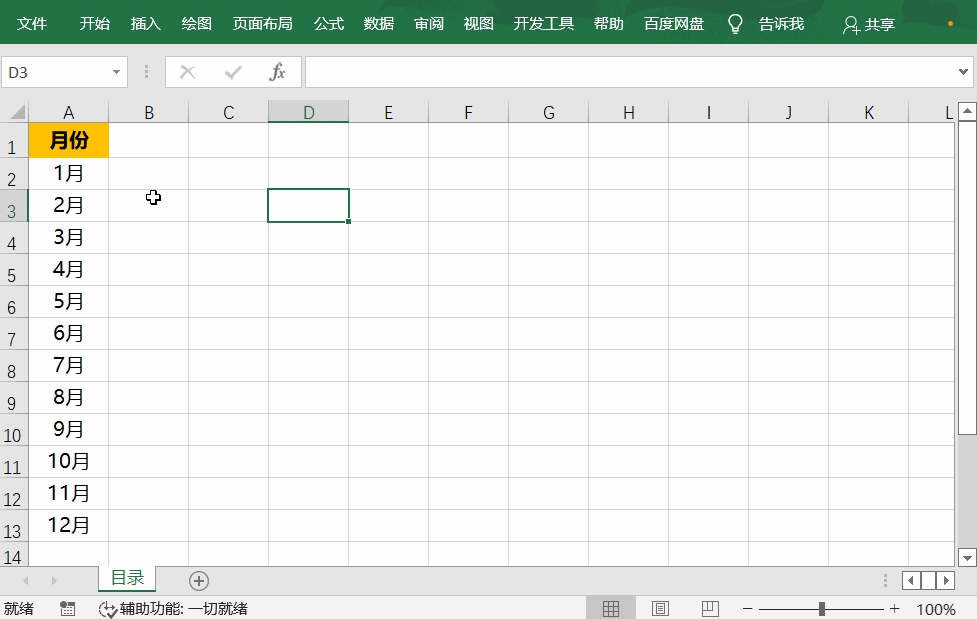Select the cell containing 4月

(69, 269)
